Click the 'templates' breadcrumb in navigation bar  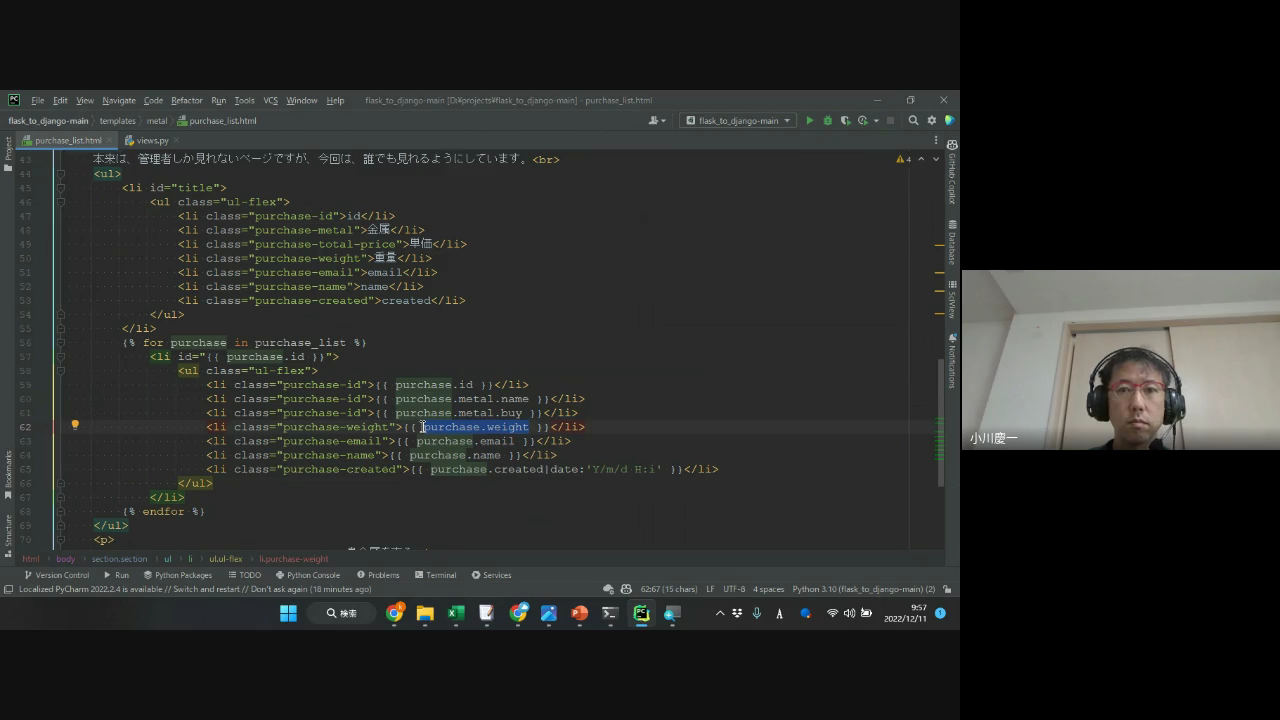[x=117, y=121]
